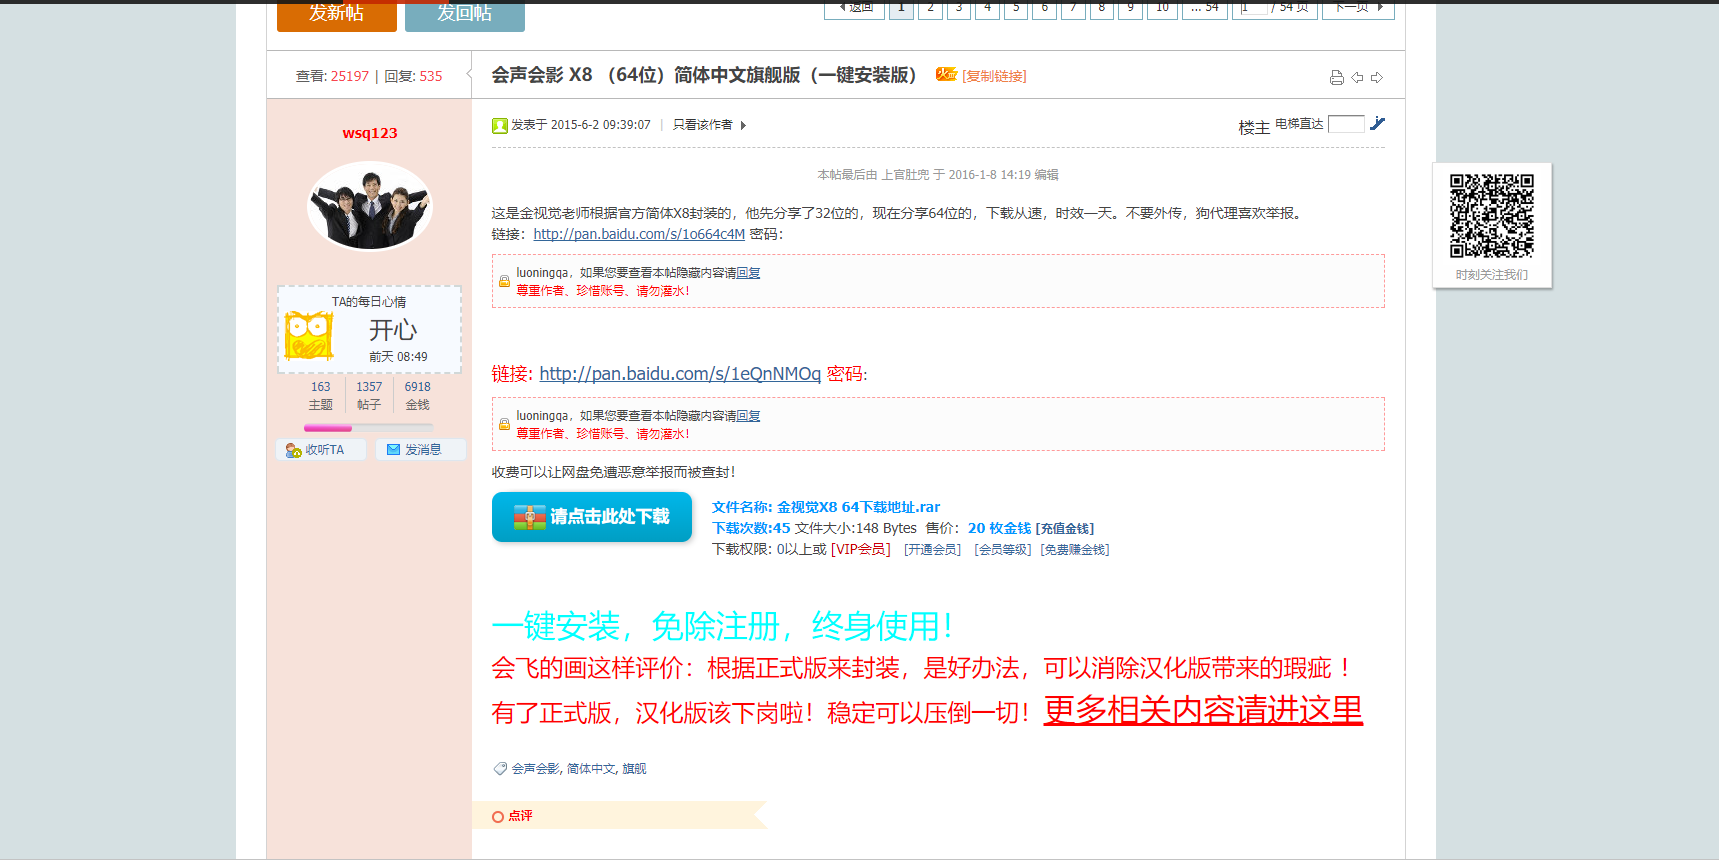Click the print thread icon
Viewport: 1719px width, 863px height.
pos(1336,77)
